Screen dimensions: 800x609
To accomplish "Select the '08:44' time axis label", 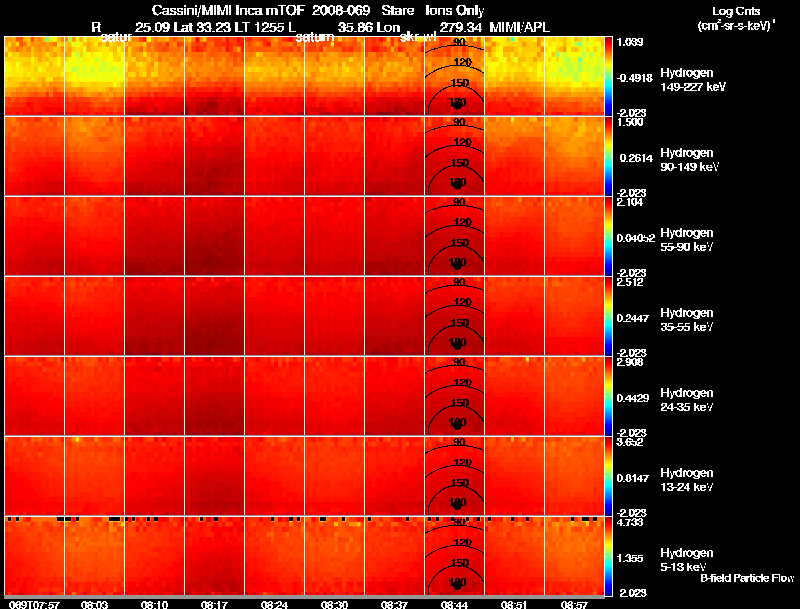I will [454, 604].
